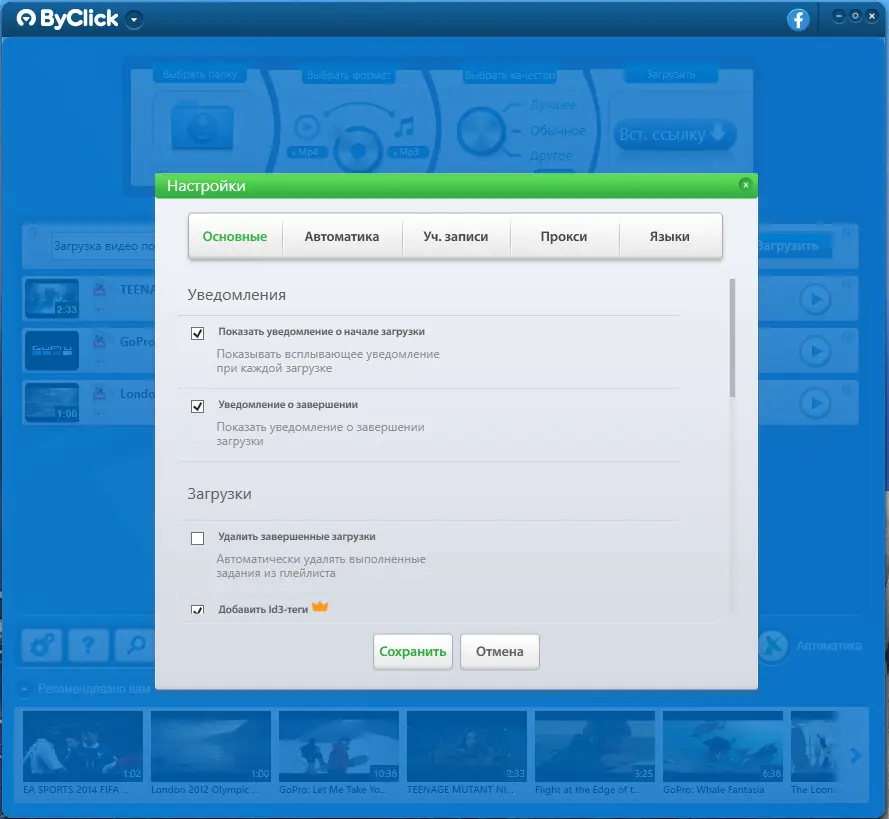Click the Выбрать качество label
The image size is (889, 819).
(x=510, y=75)
